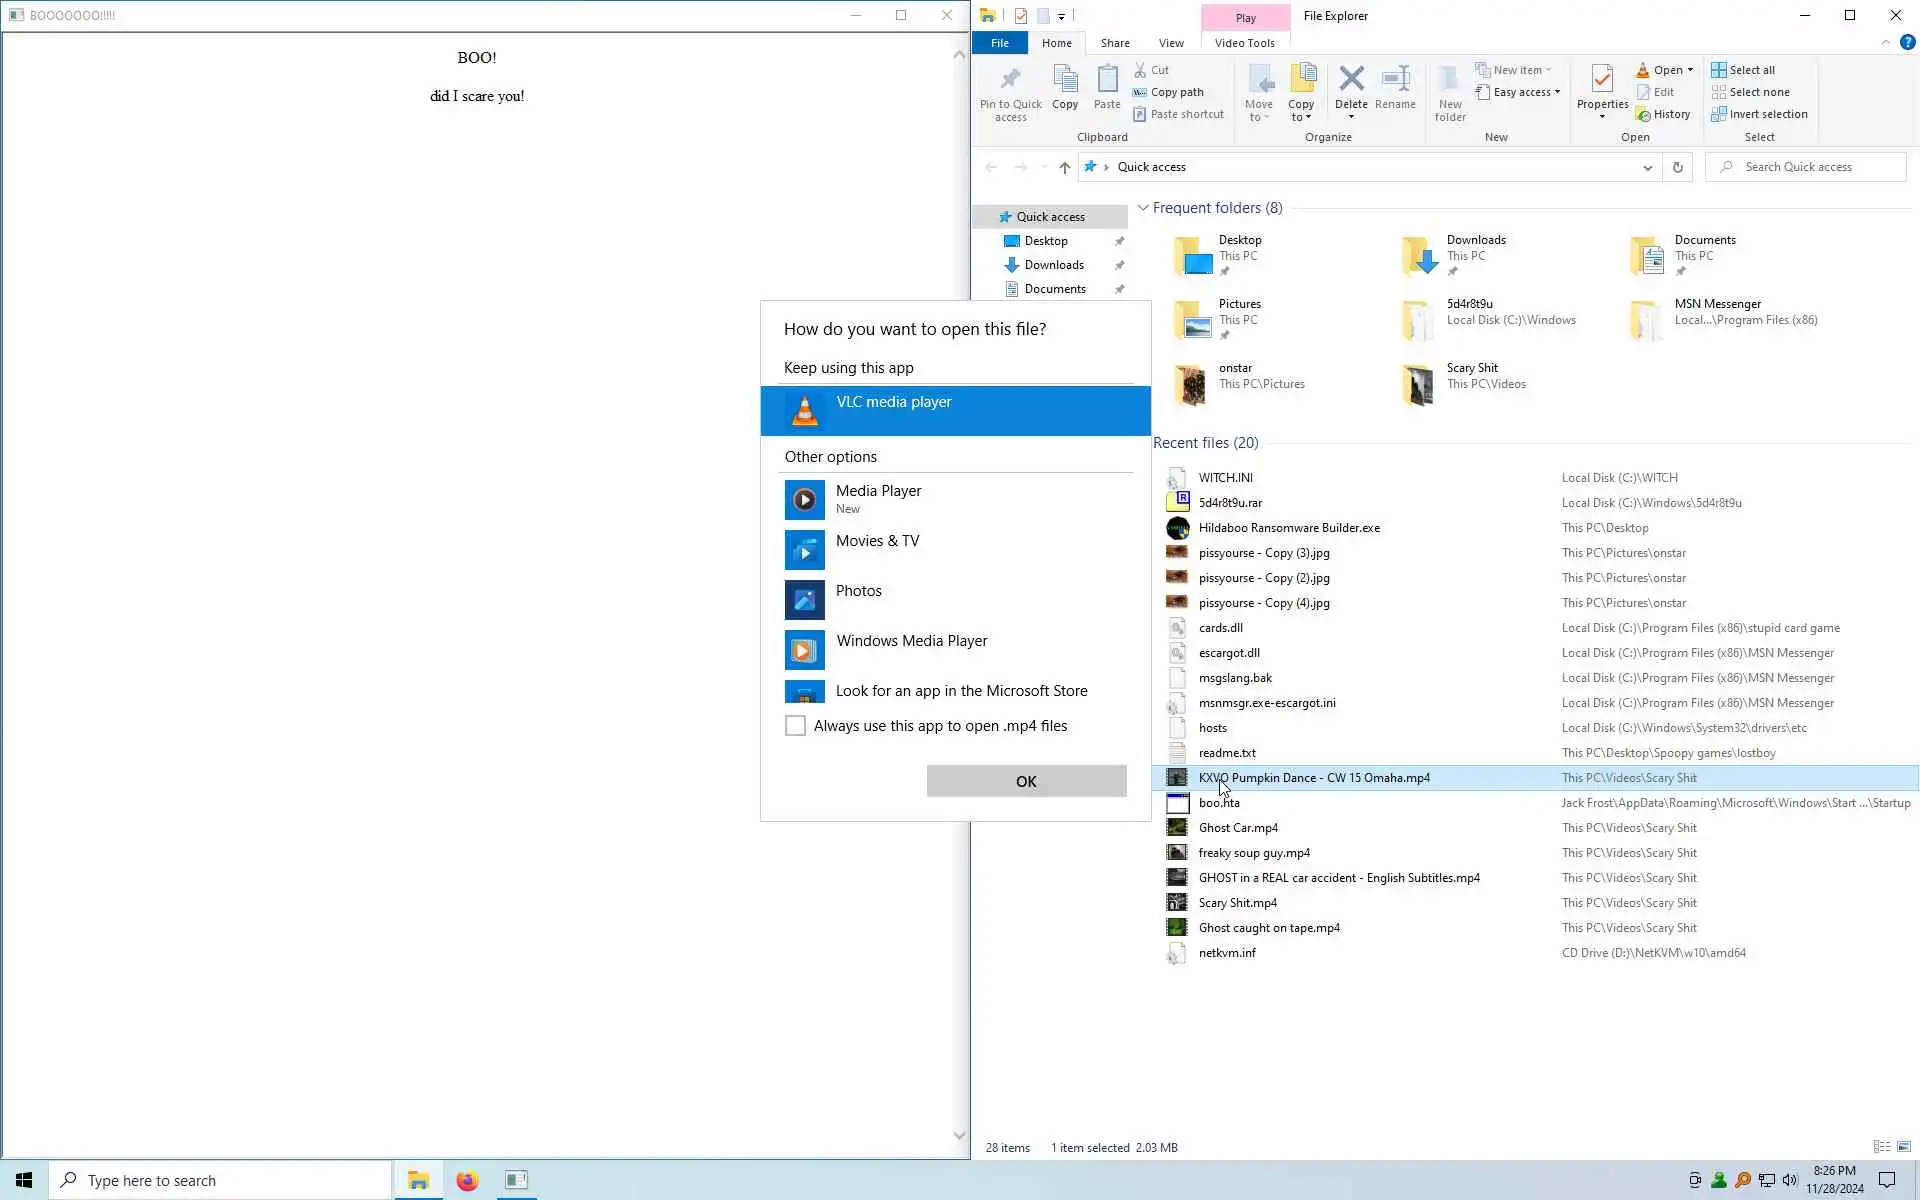
Task: Click the Delete icon in the ribbon
Action: click(1351, 80)
